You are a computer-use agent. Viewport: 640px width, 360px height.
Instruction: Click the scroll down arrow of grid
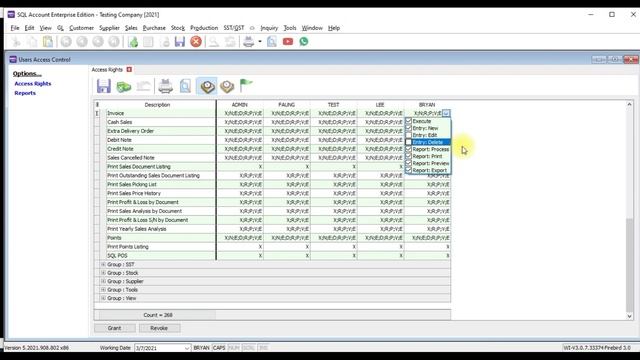tap(629, 316)
